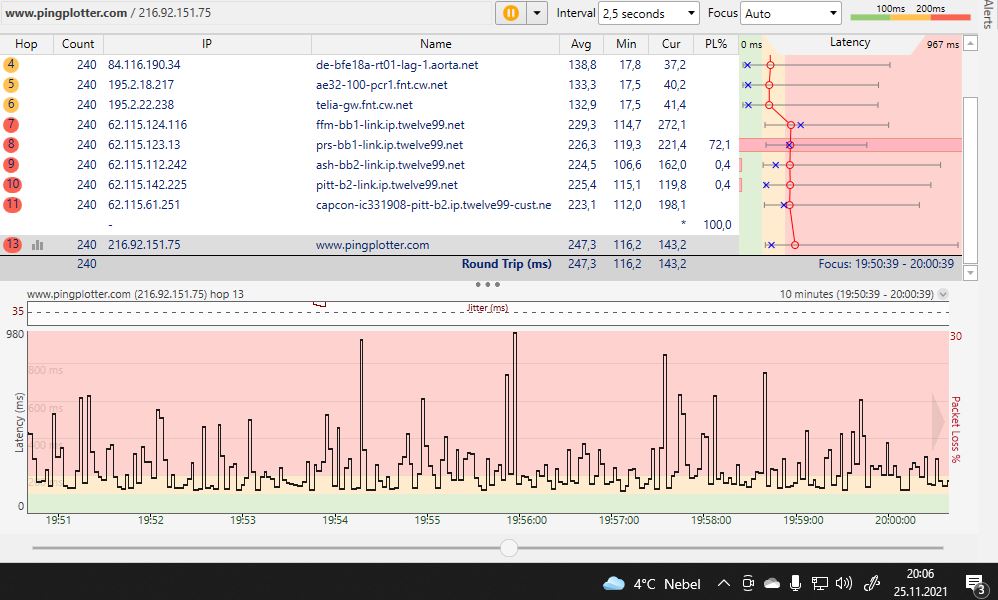
Task: Click the Latency graph column header
Action: (850, 43)
